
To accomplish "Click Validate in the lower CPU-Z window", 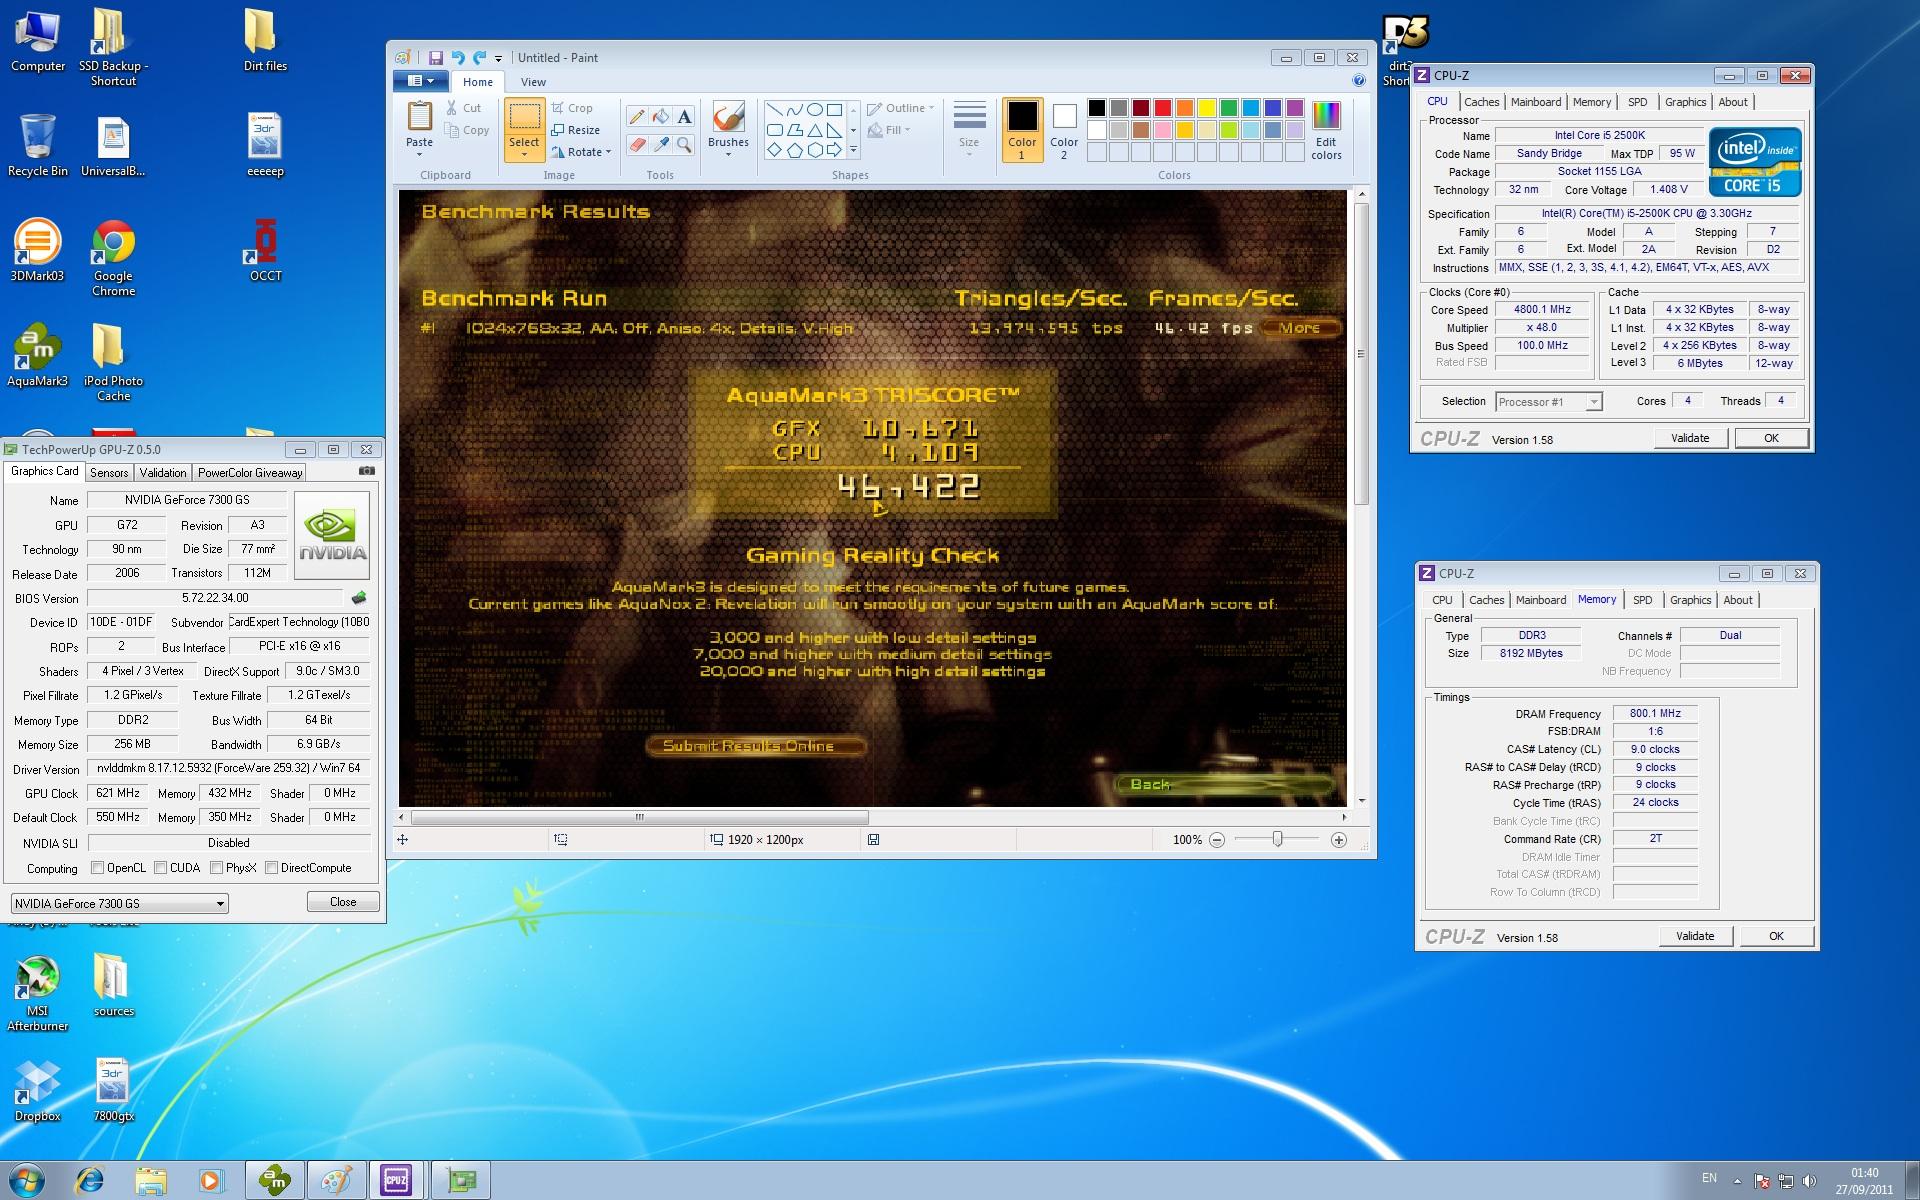I will pyautogui.click(x=1695, y=936).
